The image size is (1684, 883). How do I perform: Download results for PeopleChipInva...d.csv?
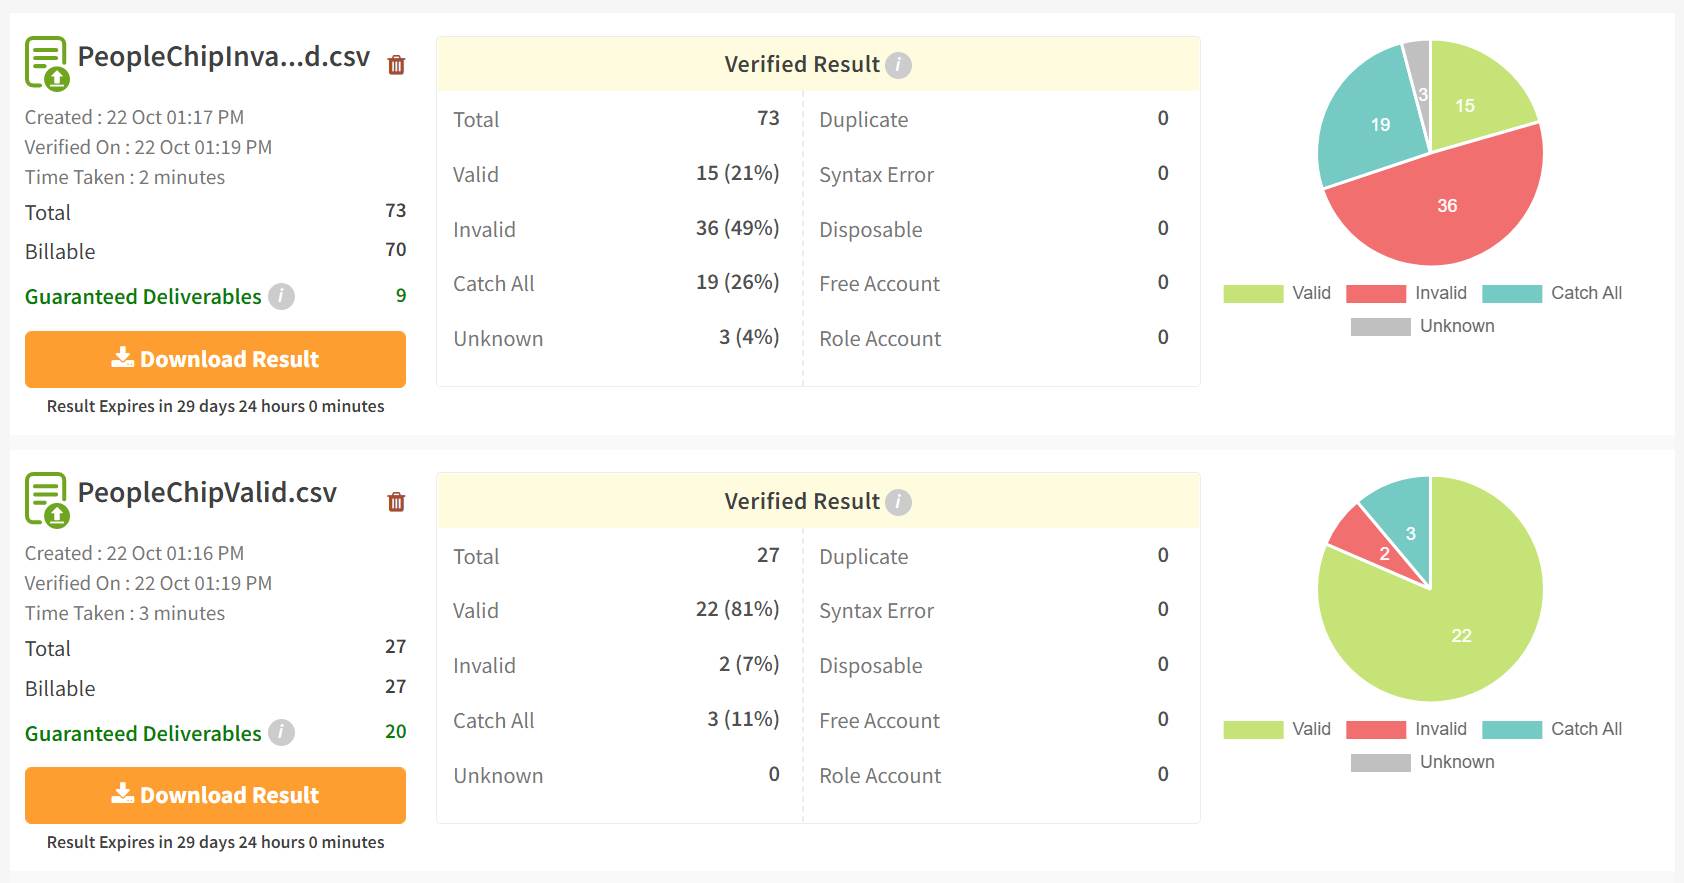click(x=215, y=358)
